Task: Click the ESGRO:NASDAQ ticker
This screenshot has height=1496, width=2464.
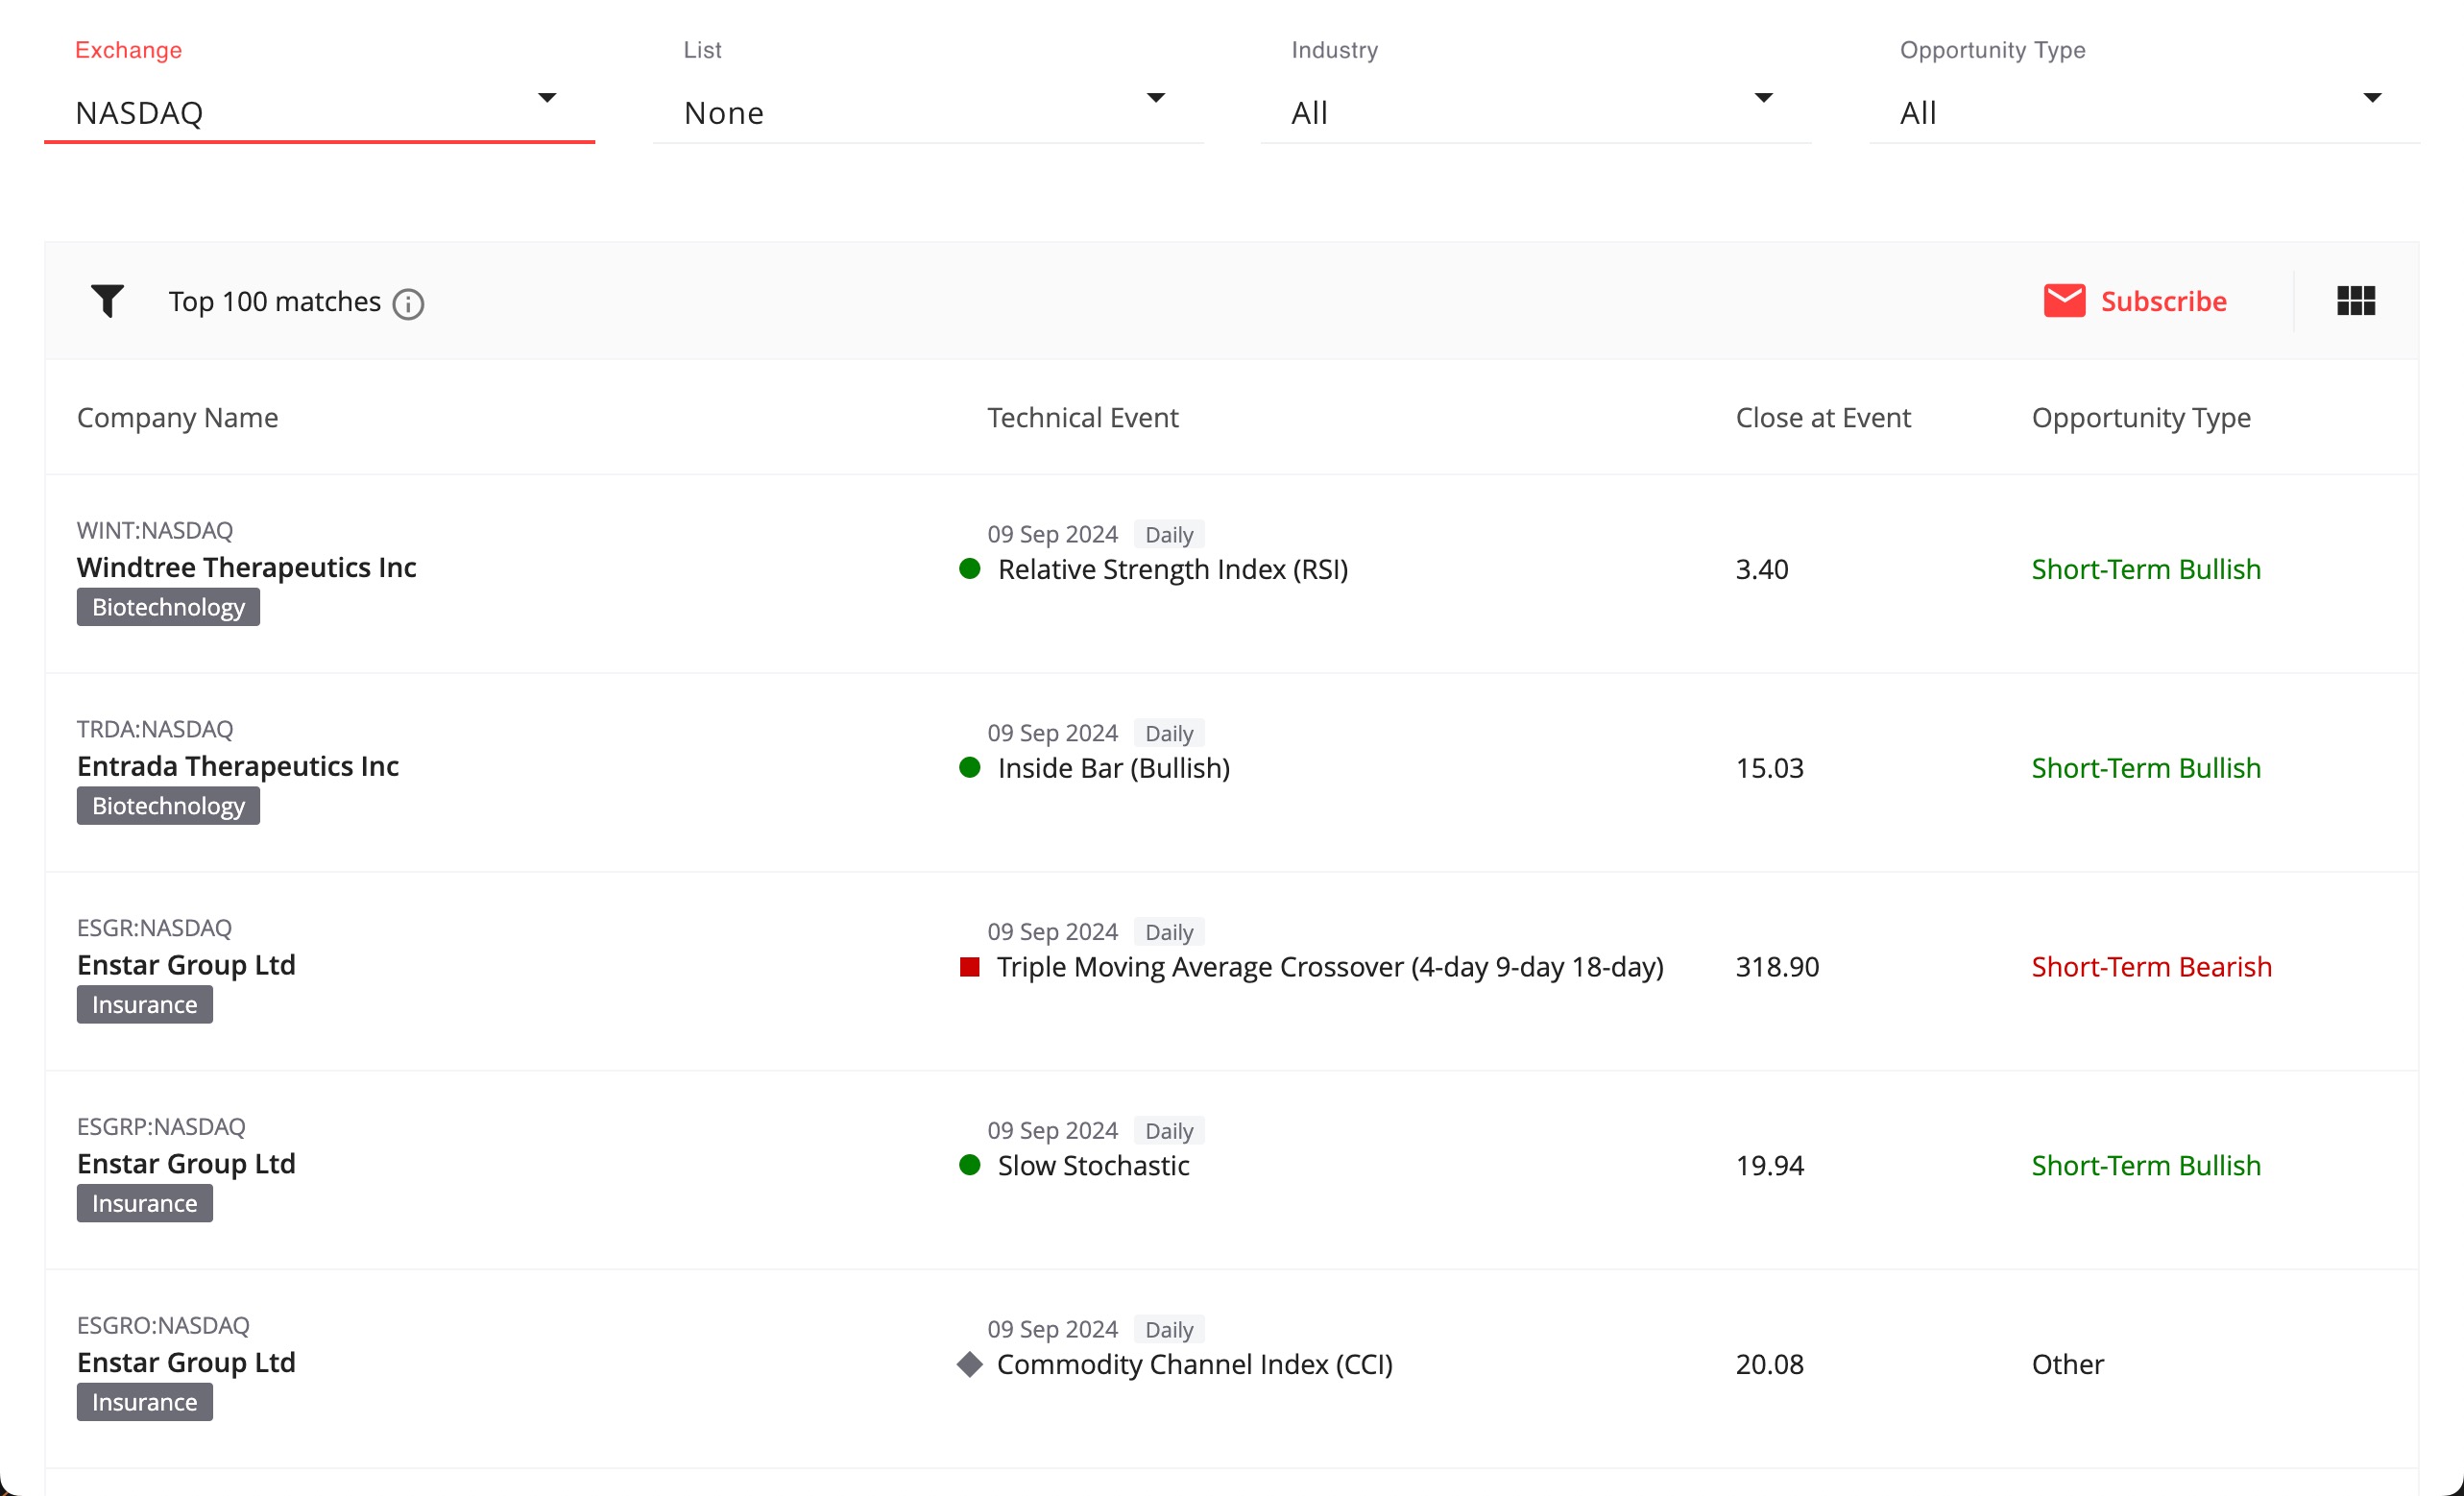Action: click(x=163, y=1326)
